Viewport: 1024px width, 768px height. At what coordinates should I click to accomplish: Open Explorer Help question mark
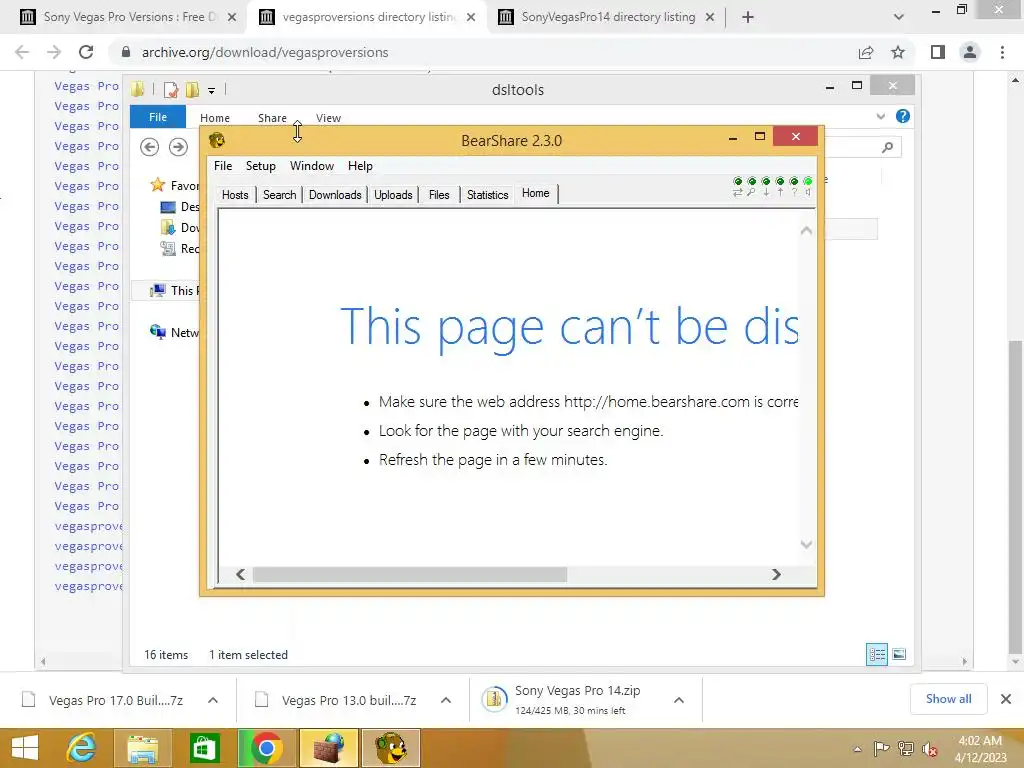pyautogui.click(x=903, y=116)
